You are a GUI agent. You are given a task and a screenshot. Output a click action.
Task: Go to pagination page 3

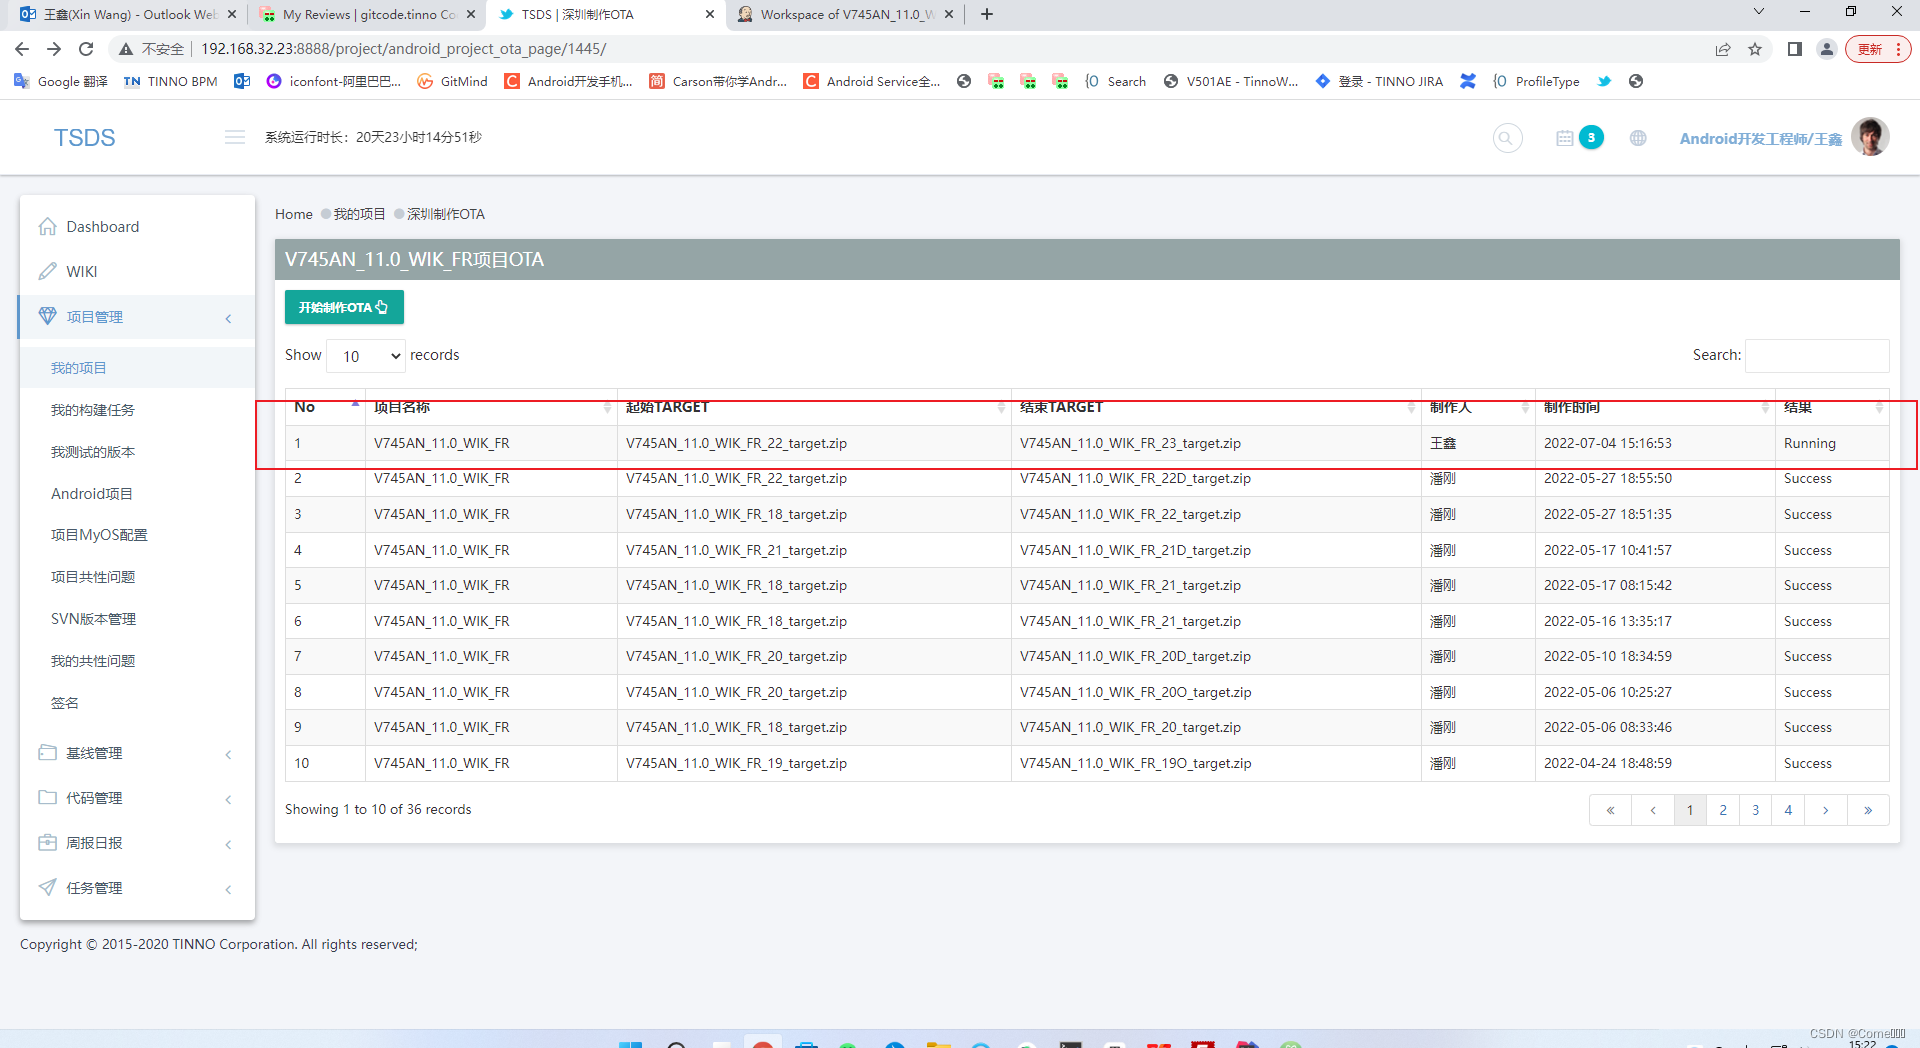click(1755, 810)
